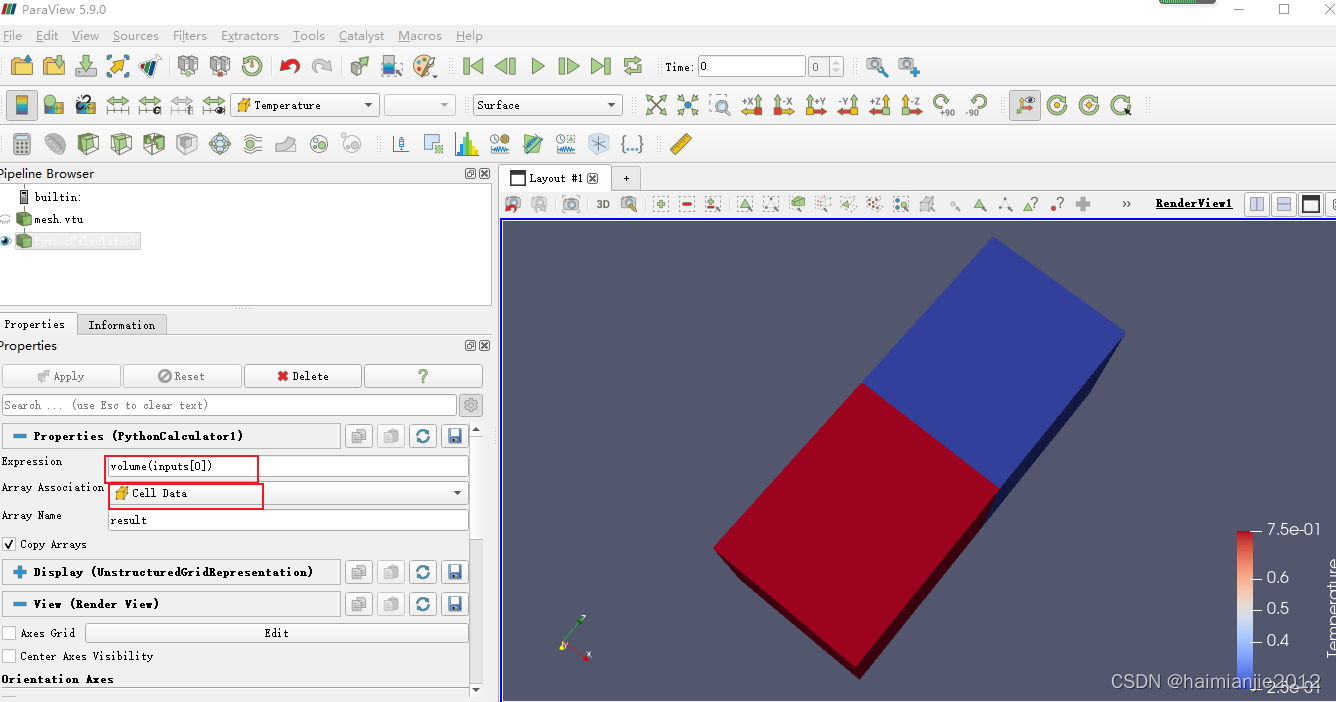Switch to the Information tab
Viewport: 1336px width, 702px height.
pos(122,325)
